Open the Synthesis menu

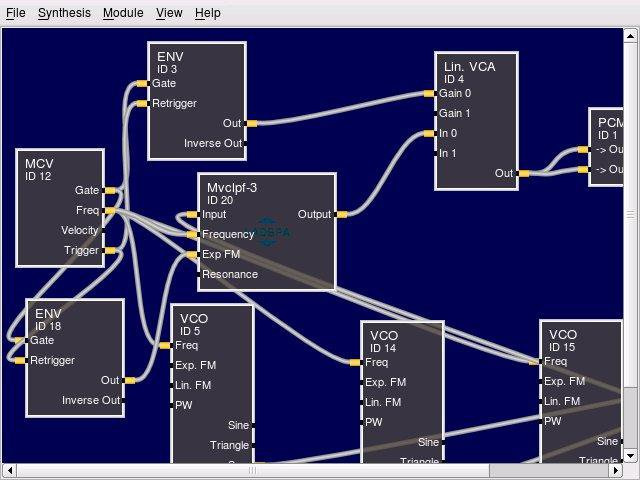(x=64, y=13)
